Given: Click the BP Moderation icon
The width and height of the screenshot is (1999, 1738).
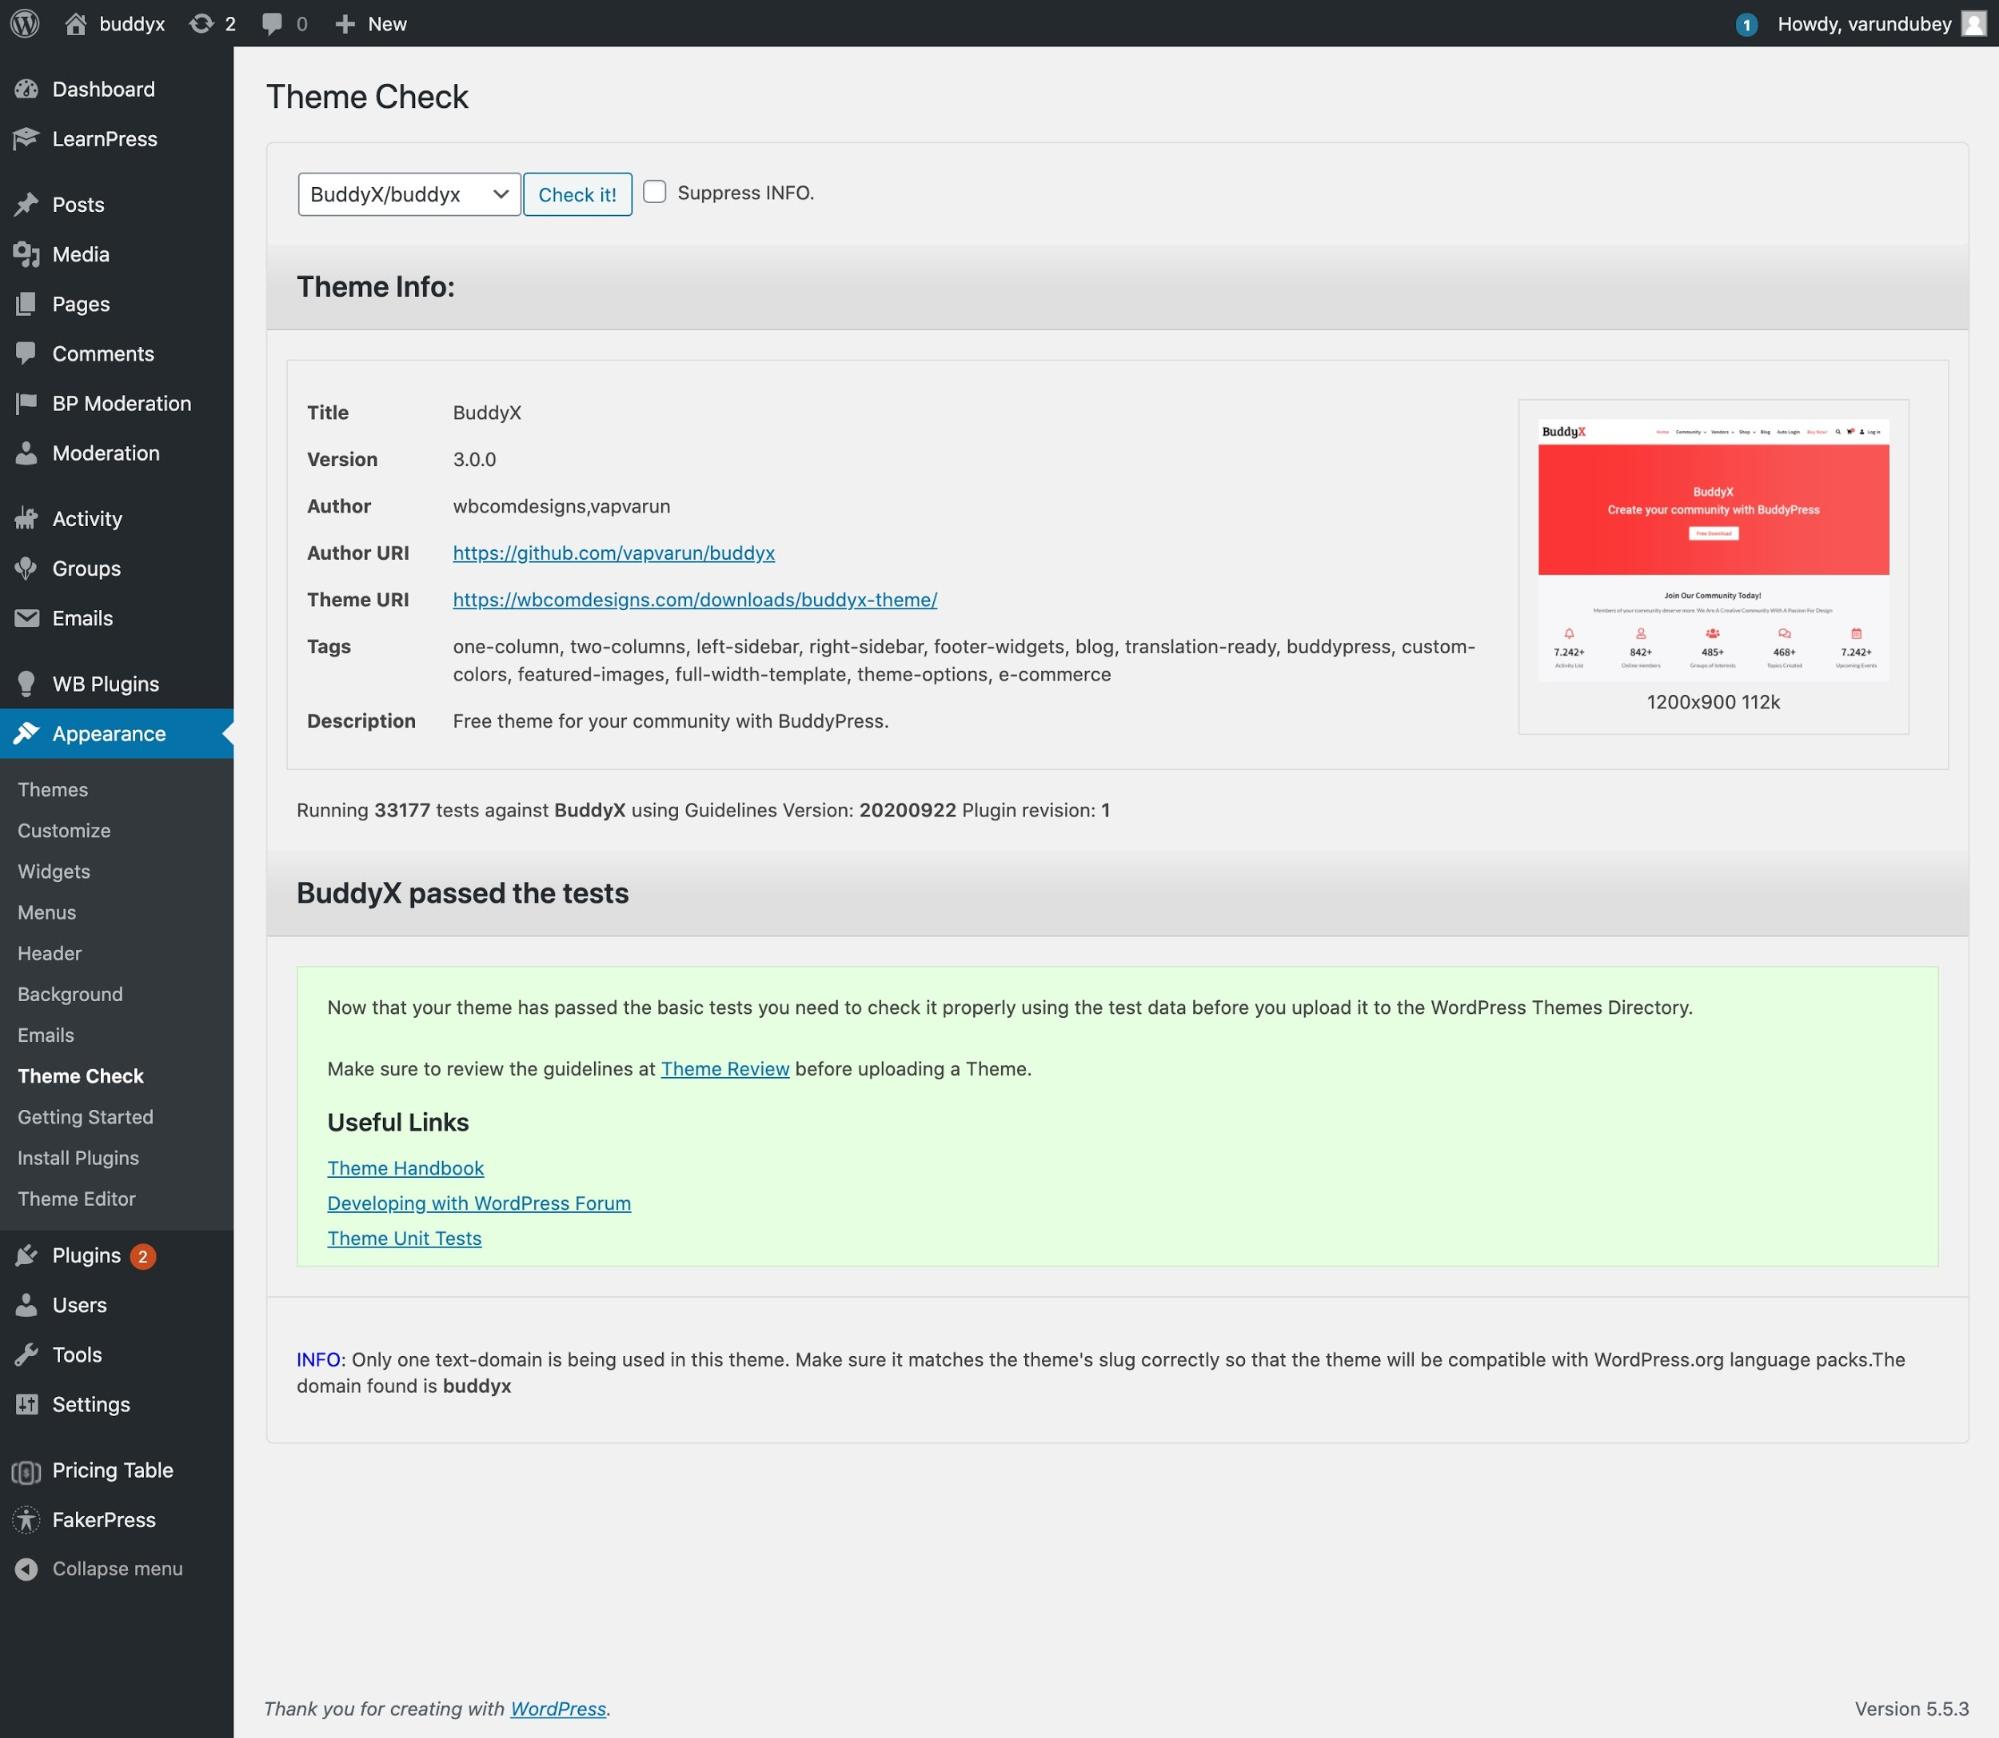Looking at the screenshot, I should point(27,403).
